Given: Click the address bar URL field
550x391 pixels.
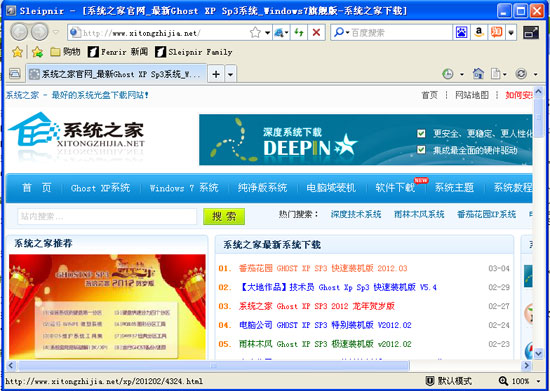Looking at the screenshot, I should [159, 33].
